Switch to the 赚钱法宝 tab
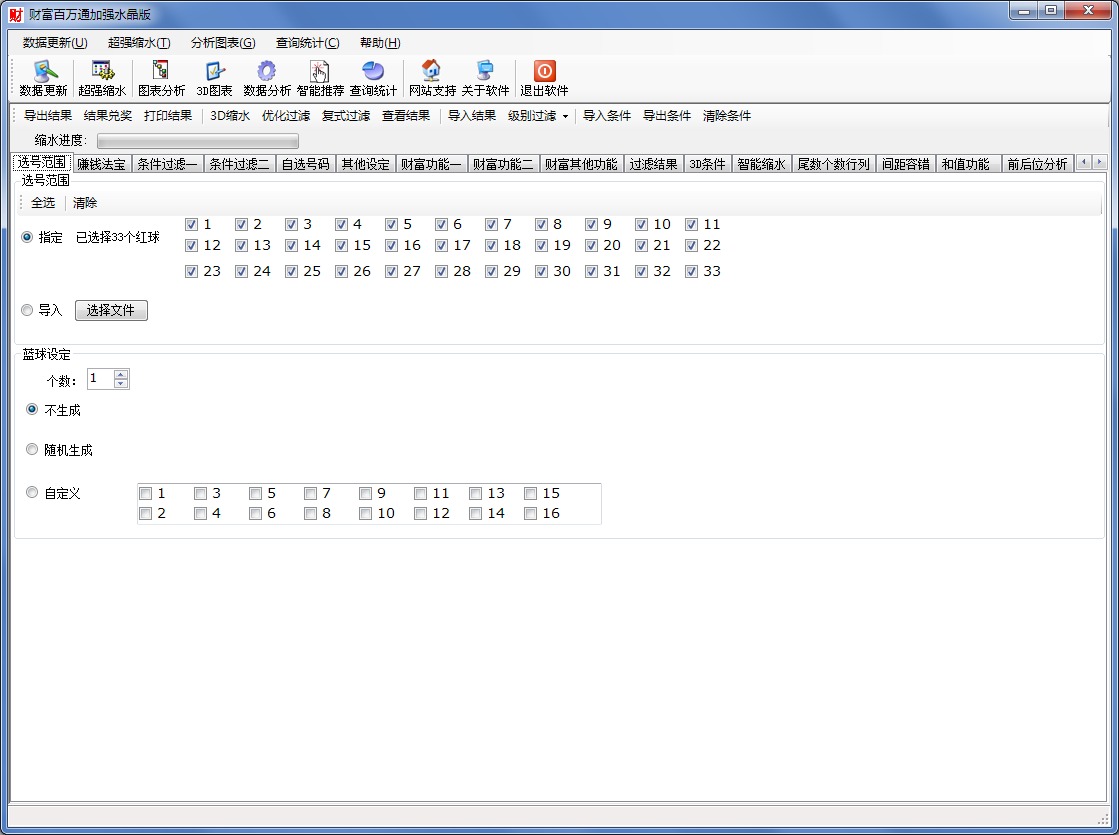This screenshot has width=1119, height=835. (x=101, y=164)
